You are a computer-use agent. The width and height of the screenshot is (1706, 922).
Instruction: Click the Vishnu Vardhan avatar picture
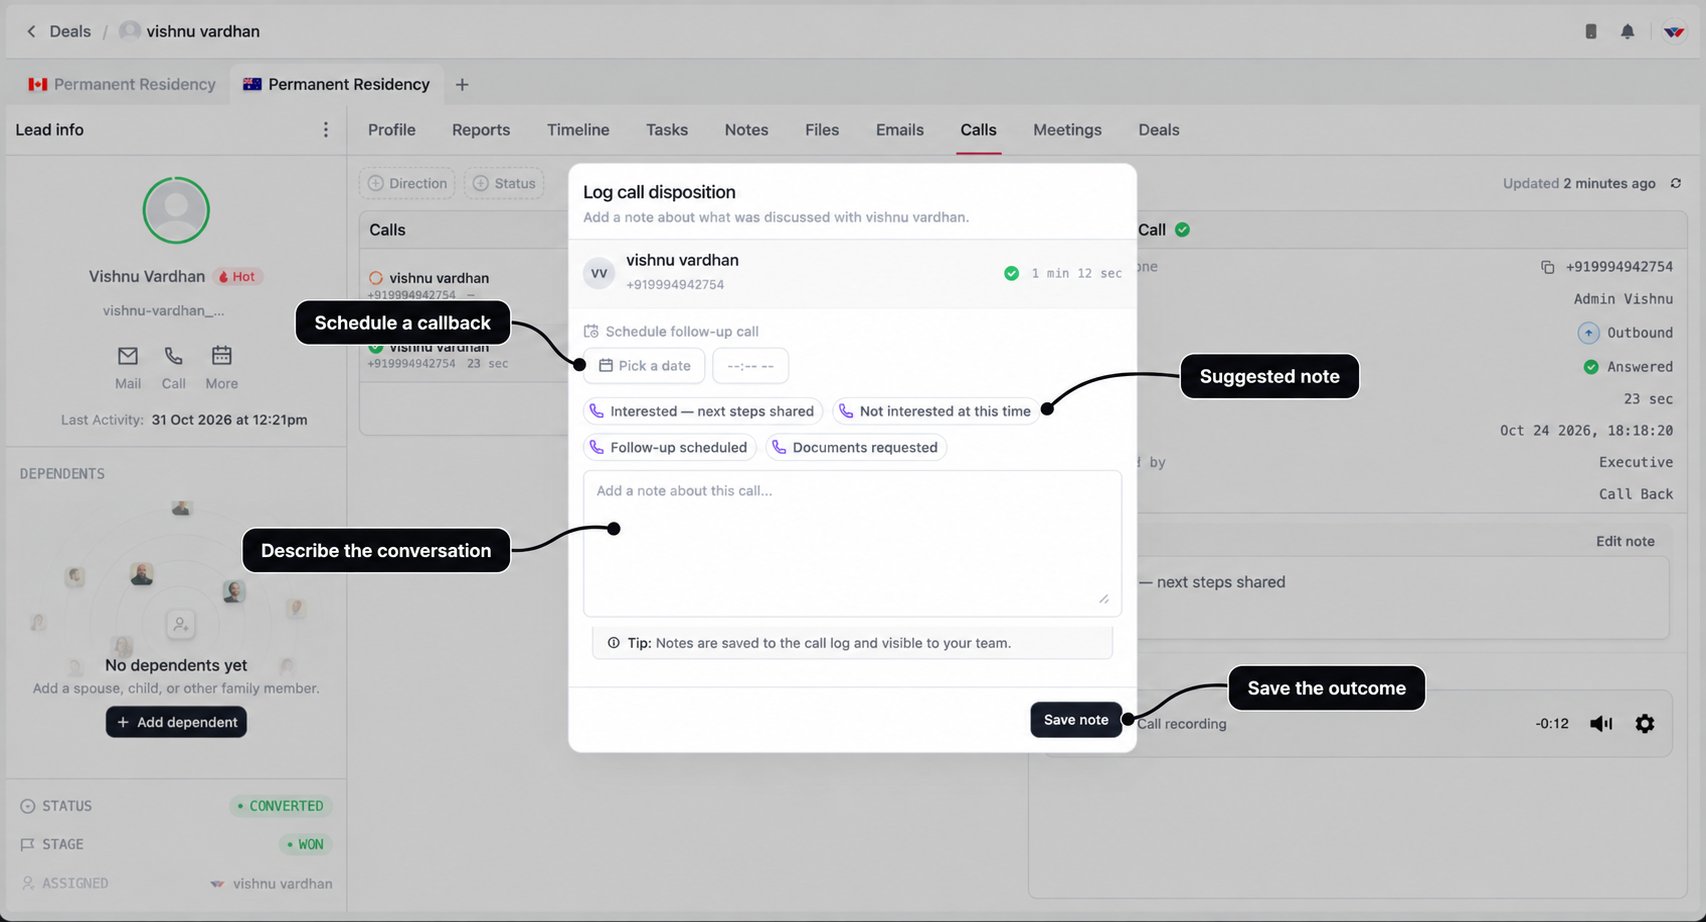point(176,210)
